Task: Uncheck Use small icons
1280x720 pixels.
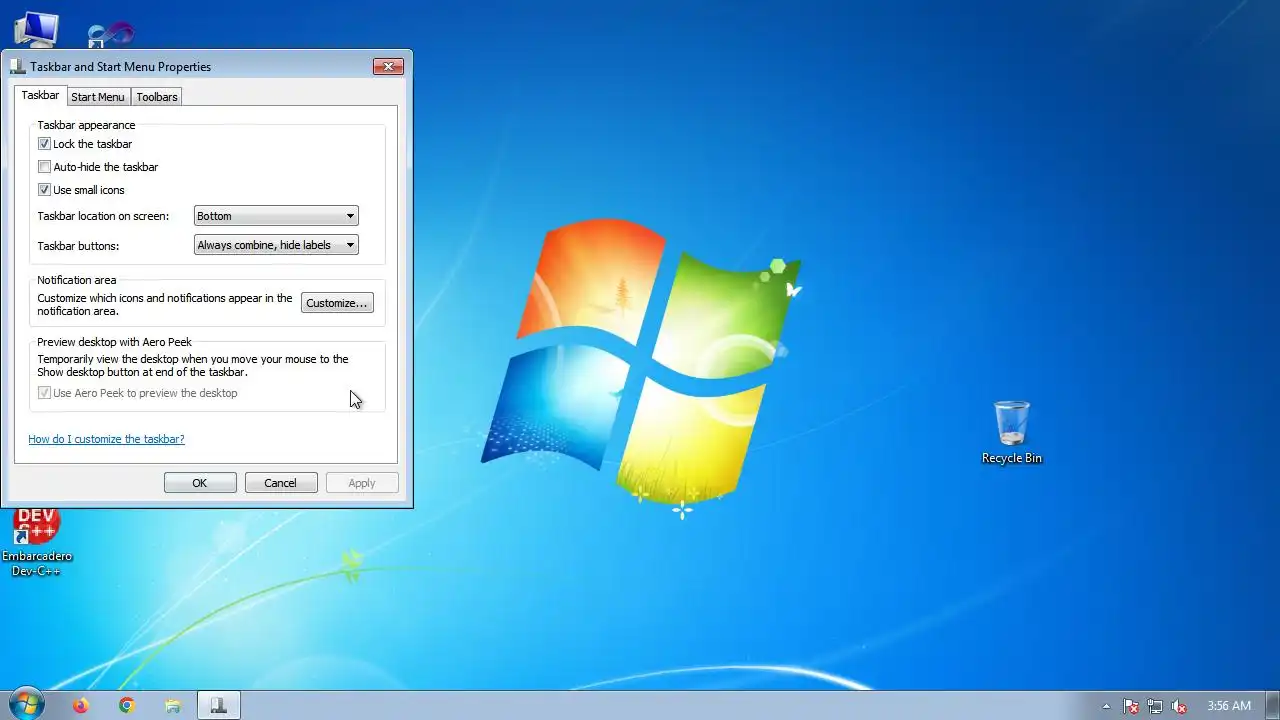Action: point(44,190)
